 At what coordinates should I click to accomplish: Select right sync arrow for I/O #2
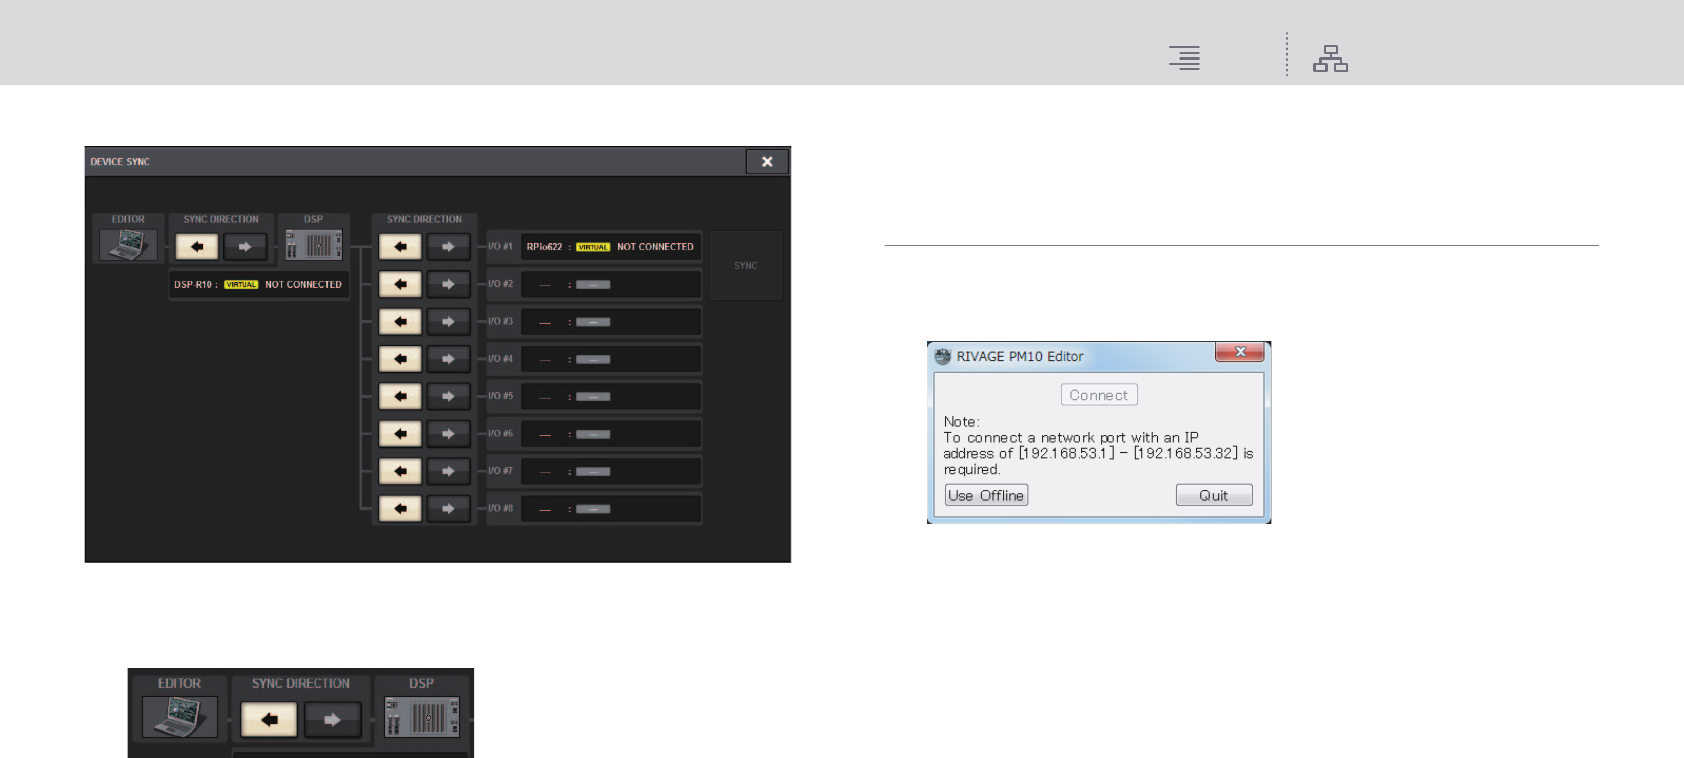click(448, 284)
